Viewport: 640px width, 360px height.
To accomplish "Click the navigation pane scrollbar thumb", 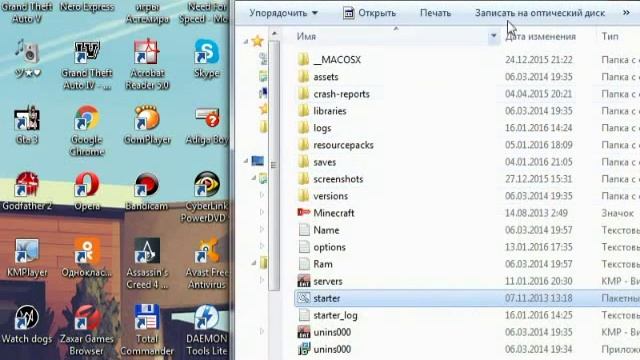I will click(274, 164).
